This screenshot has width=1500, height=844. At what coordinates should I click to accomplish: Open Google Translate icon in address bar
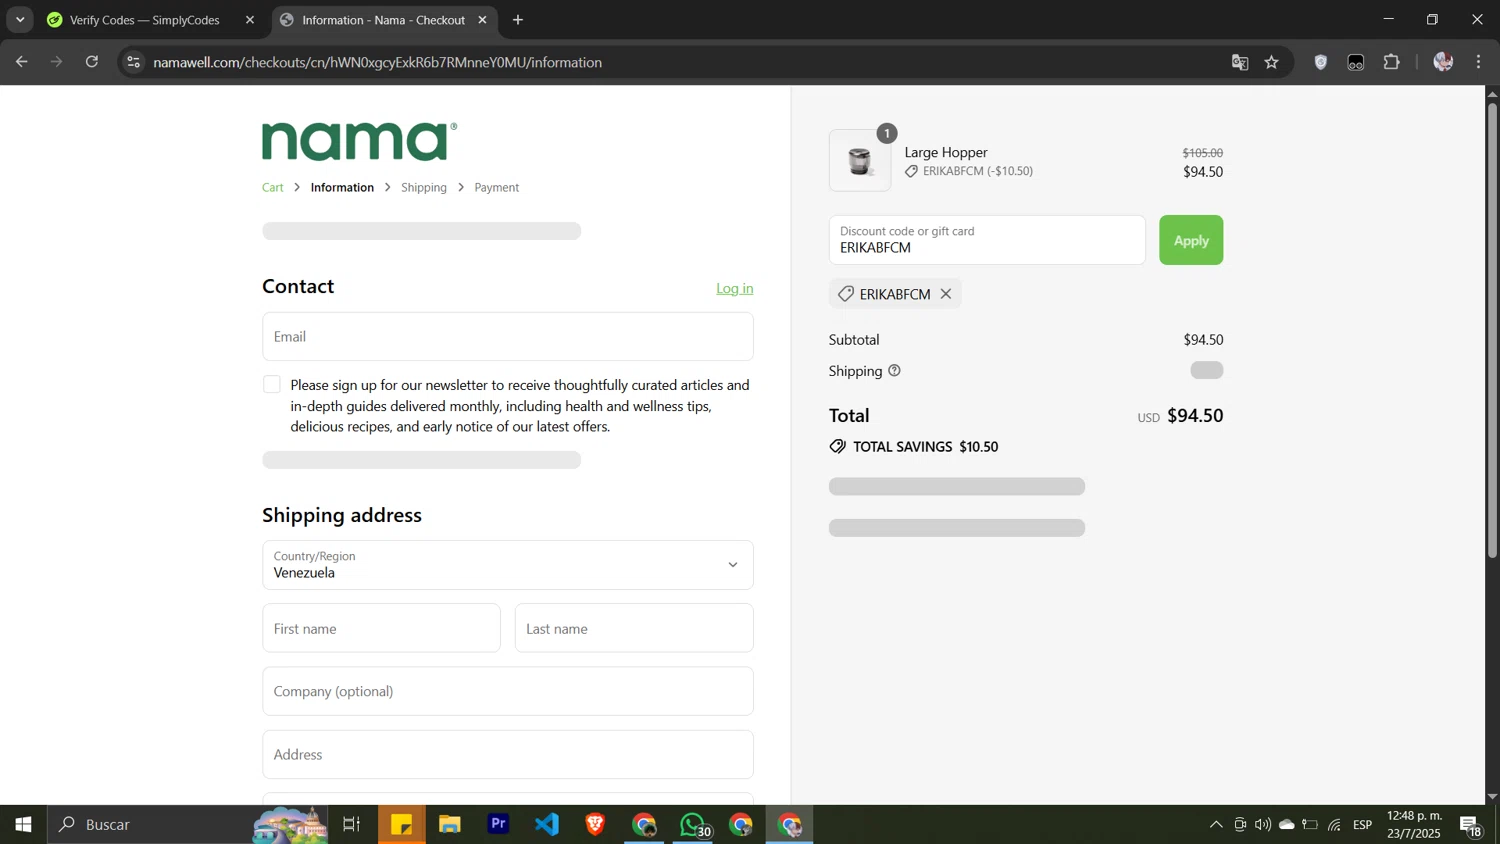coord(1240,62)
